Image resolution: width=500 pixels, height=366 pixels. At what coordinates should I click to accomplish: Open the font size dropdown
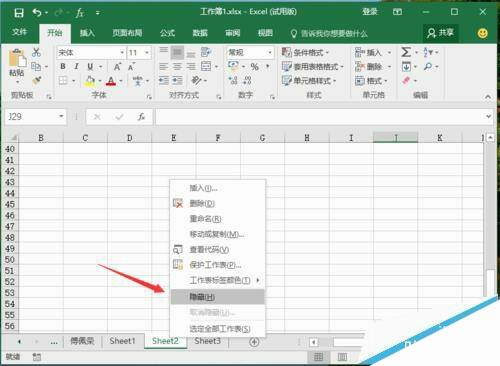coord(147,53)
